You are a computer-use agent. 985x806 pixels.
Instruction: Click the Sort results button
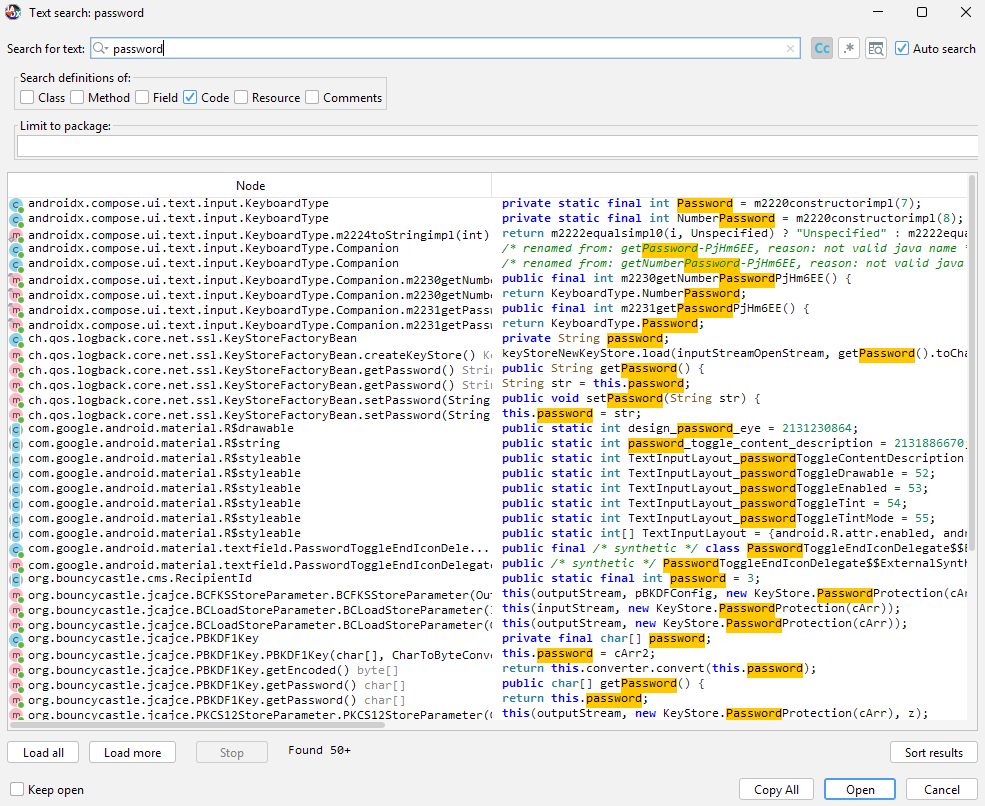coord(933,752)
